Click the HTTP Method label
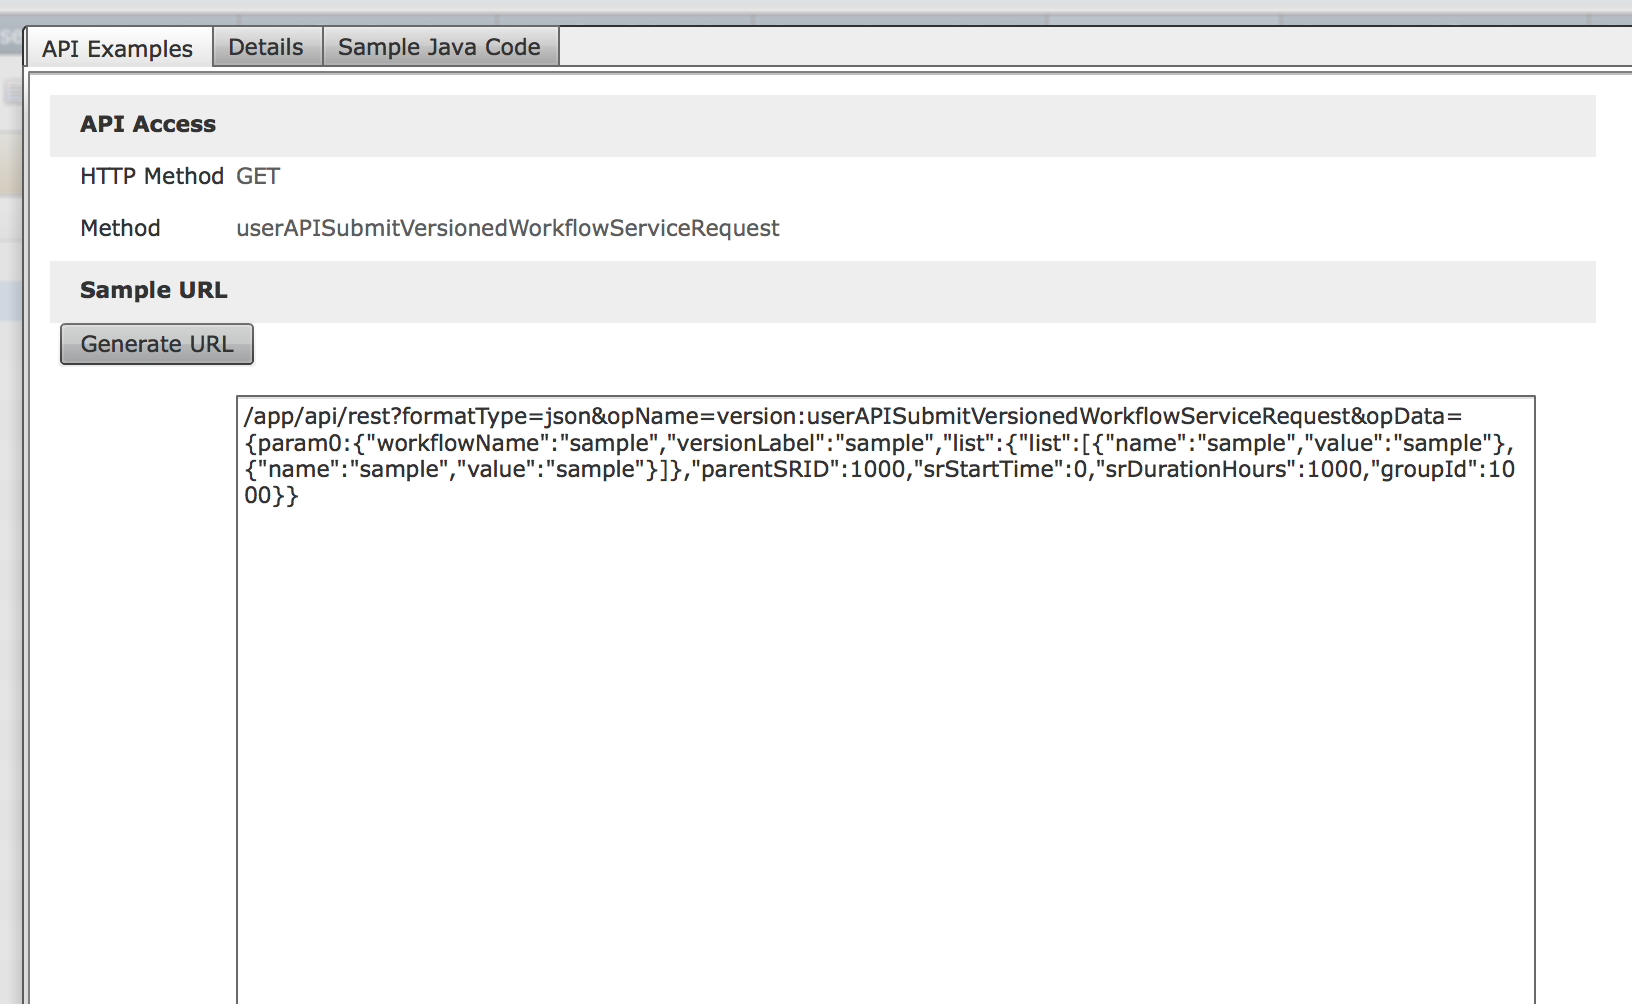This screenshot has width=1632, height=1004. (x=152, y=176)
